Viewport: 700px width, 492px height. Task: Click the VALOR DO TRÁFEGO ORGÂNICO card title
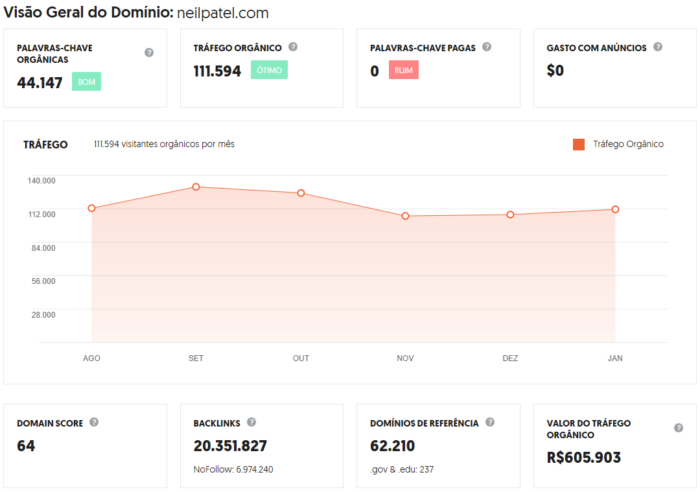pos(588,429)
